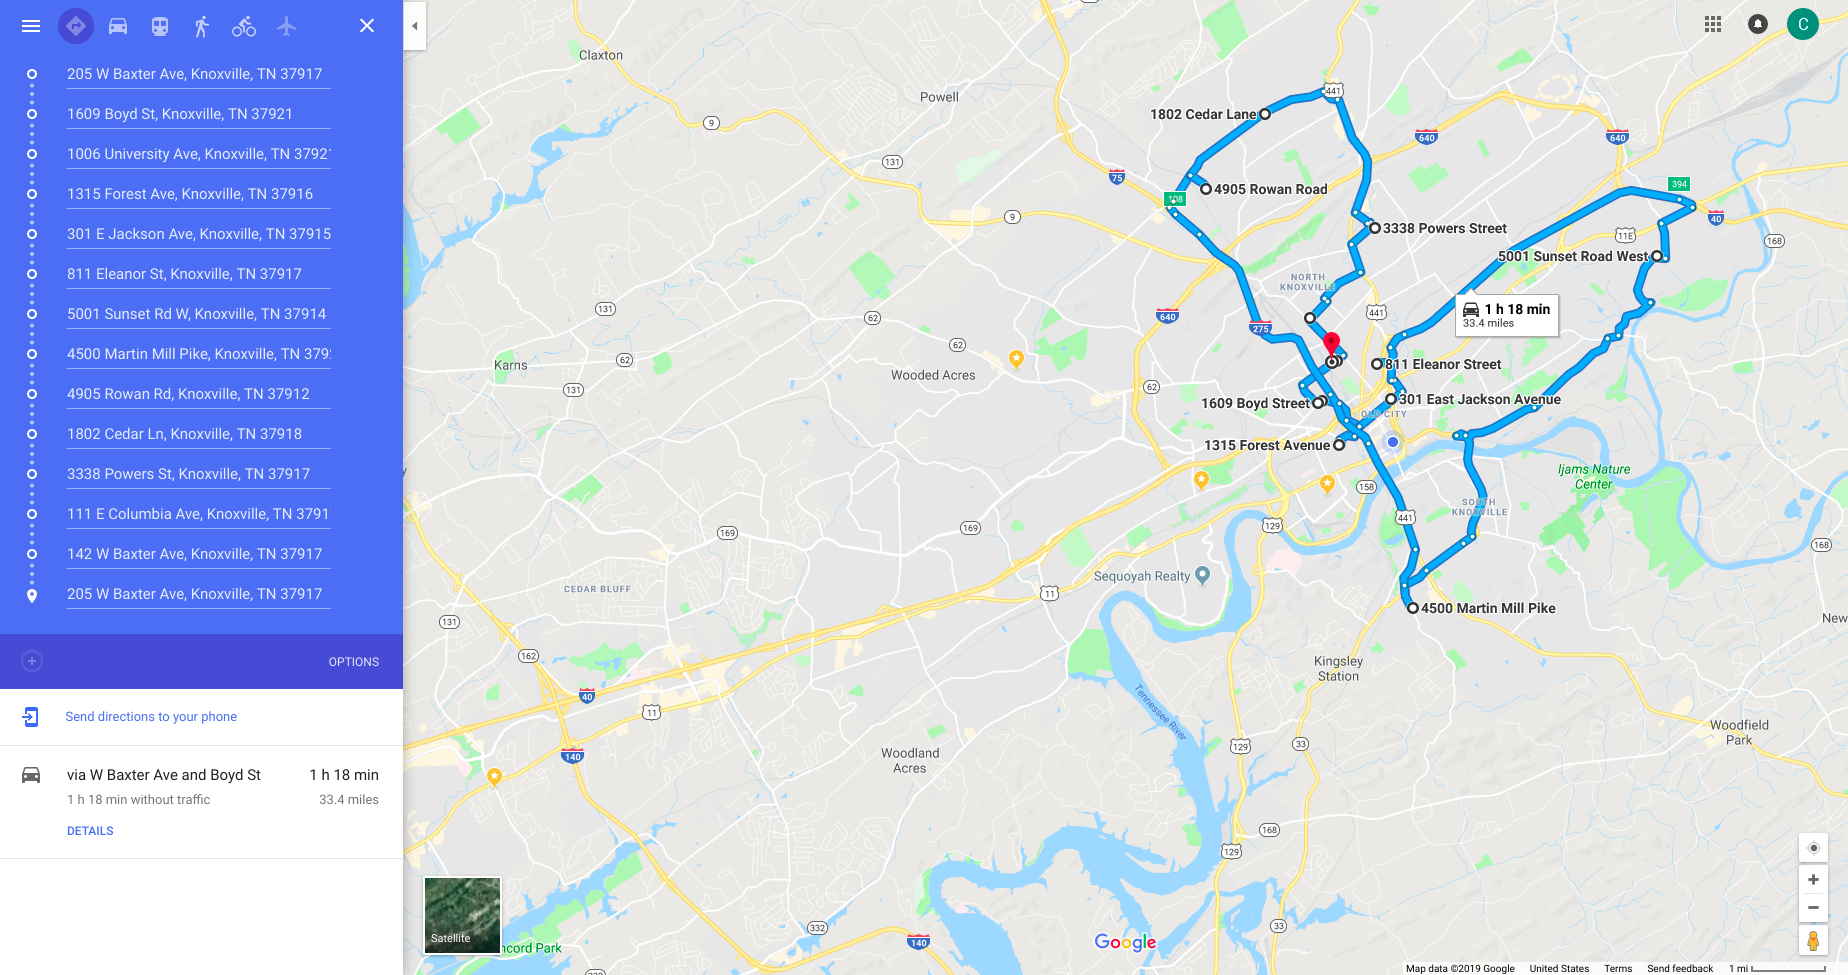Screen dimensions: 1848x975
Task: Select walking travel mode icon
Action: [202, 26]
